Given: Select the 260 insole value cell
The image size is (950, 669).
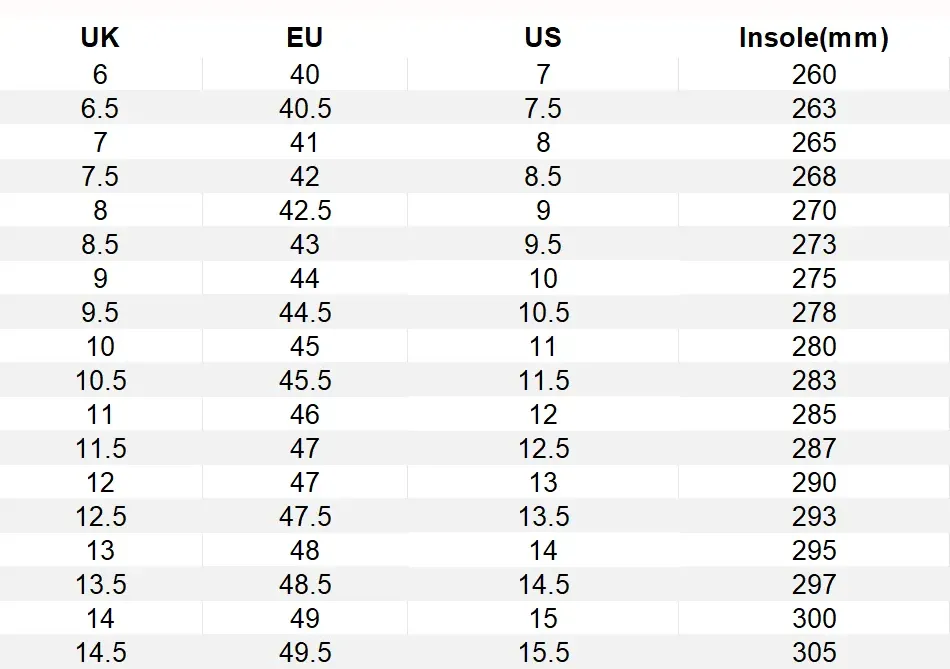Looking at the screenshot, I should [813, 74].
